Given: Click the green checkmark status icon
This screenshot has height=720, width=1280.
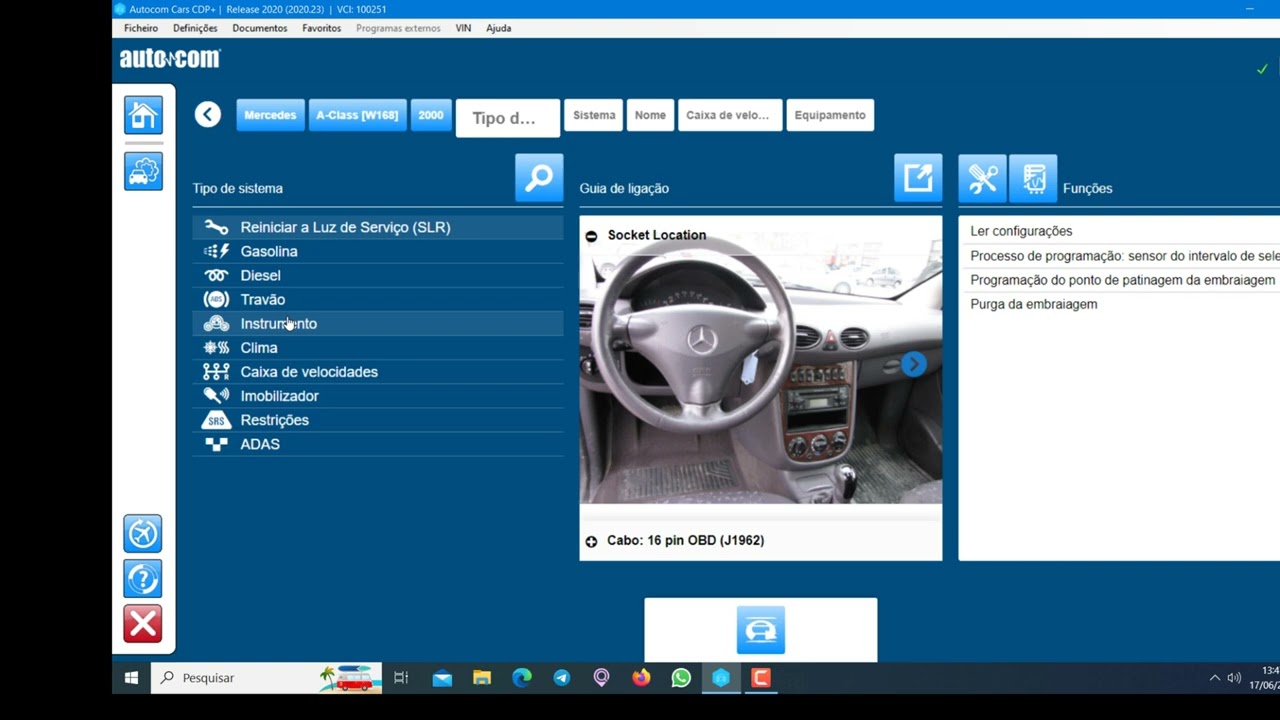Looking at the screenshot, I should (x=1262, y=69).
